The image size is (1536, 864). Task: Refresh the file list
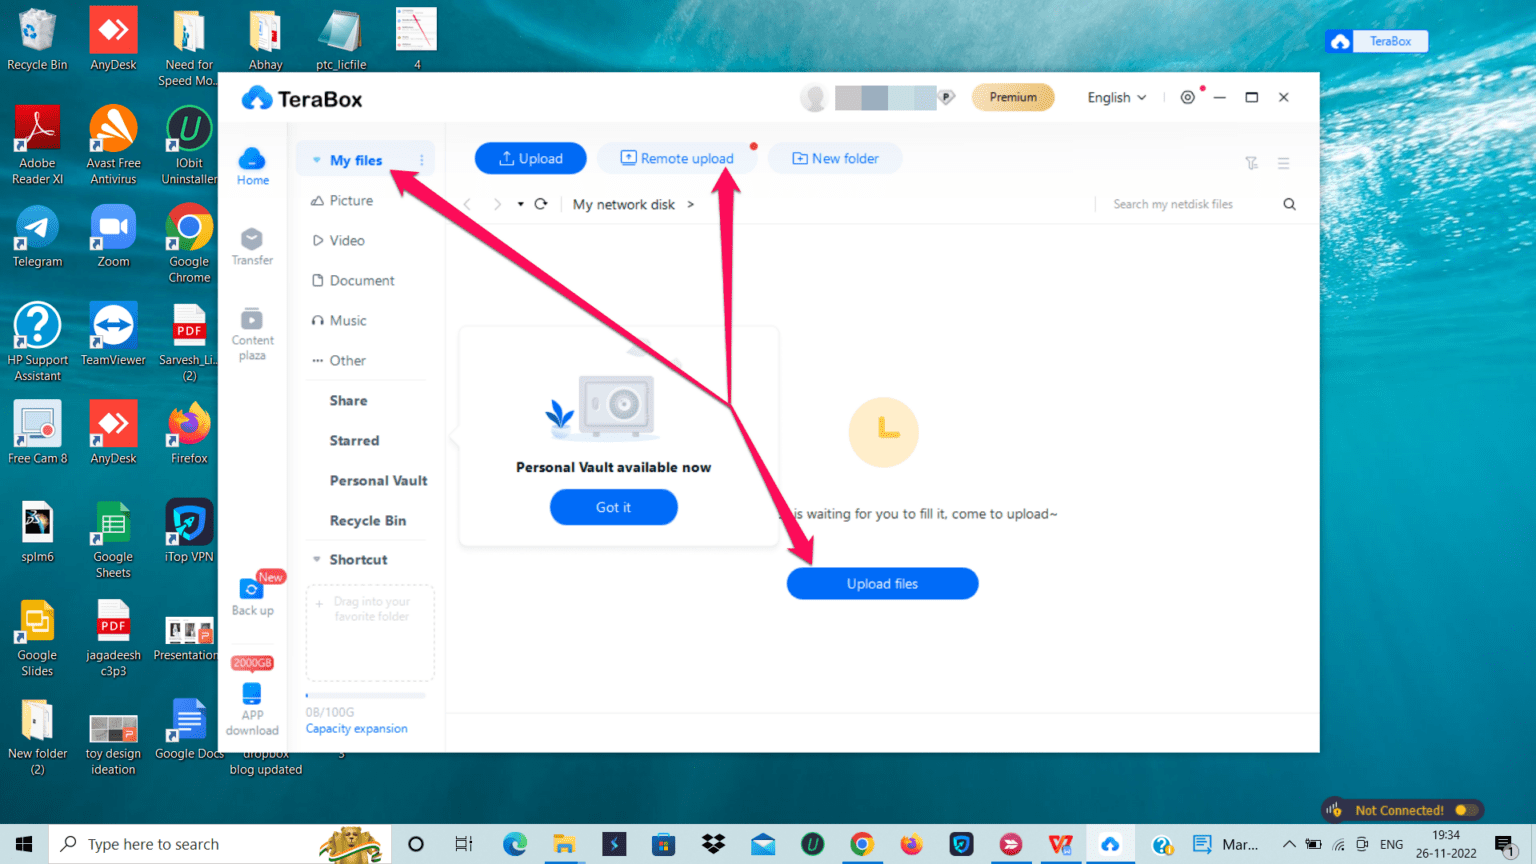pos(541,204)
